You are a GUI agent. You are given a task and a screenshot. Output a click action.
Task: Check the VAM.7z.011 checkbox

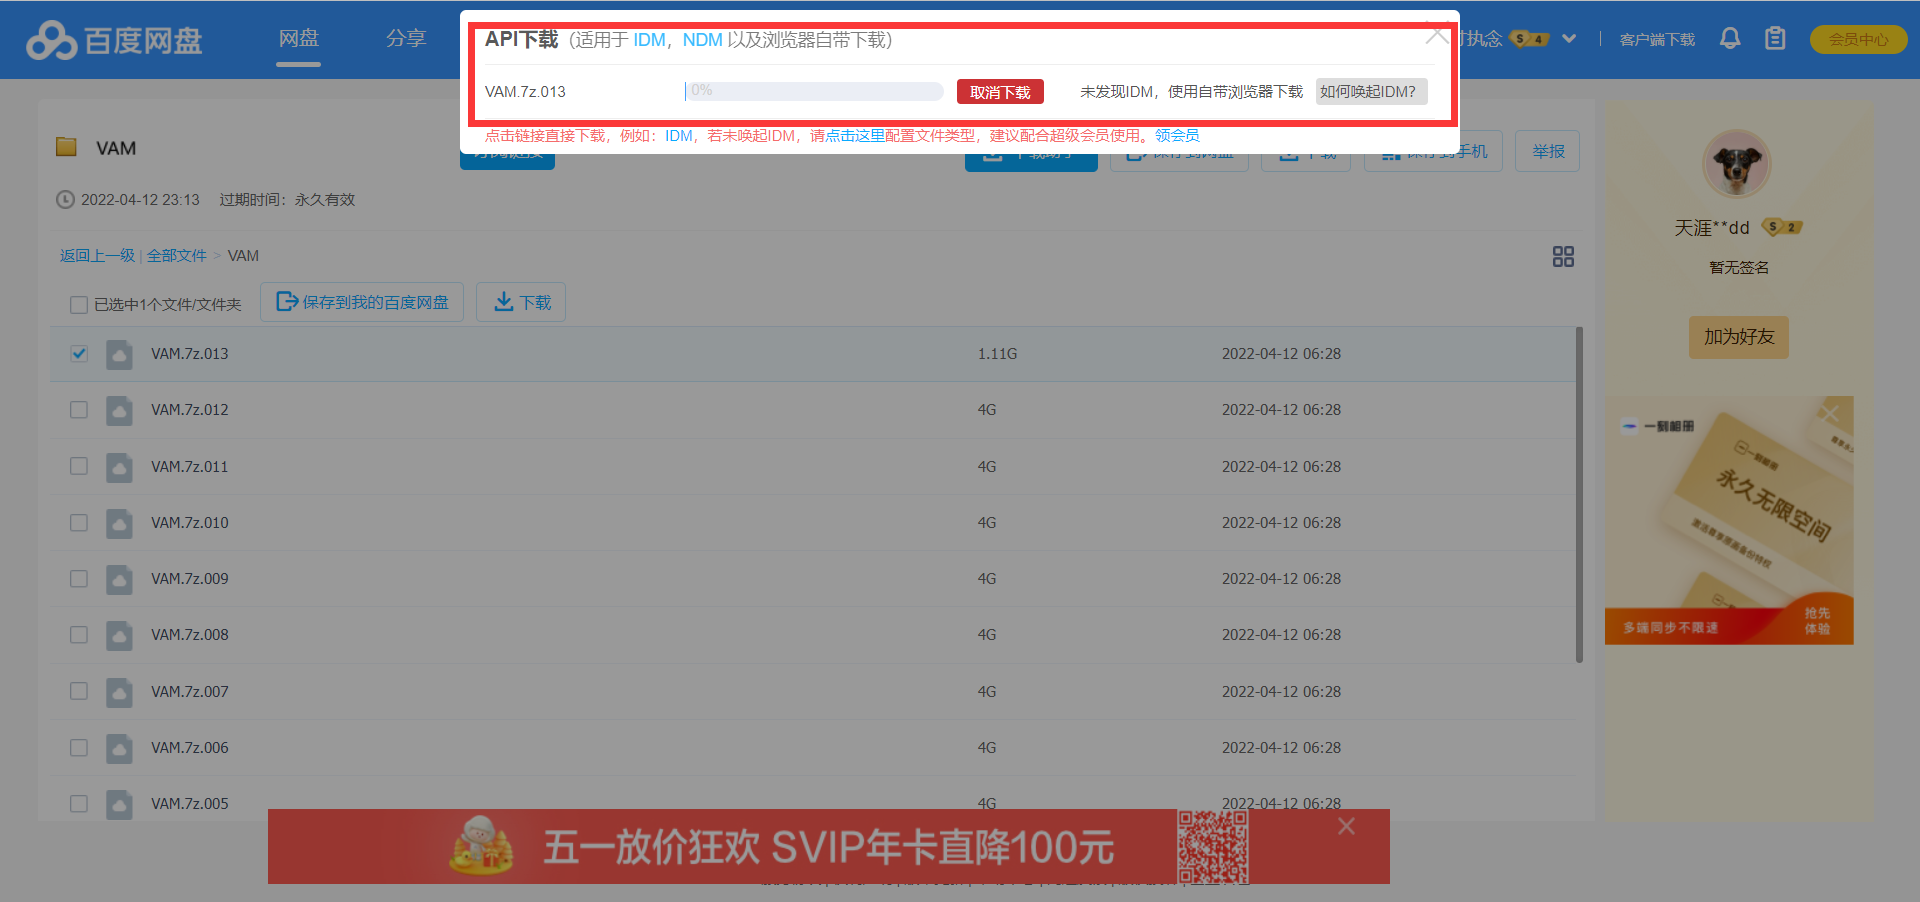tap(79, 467)
